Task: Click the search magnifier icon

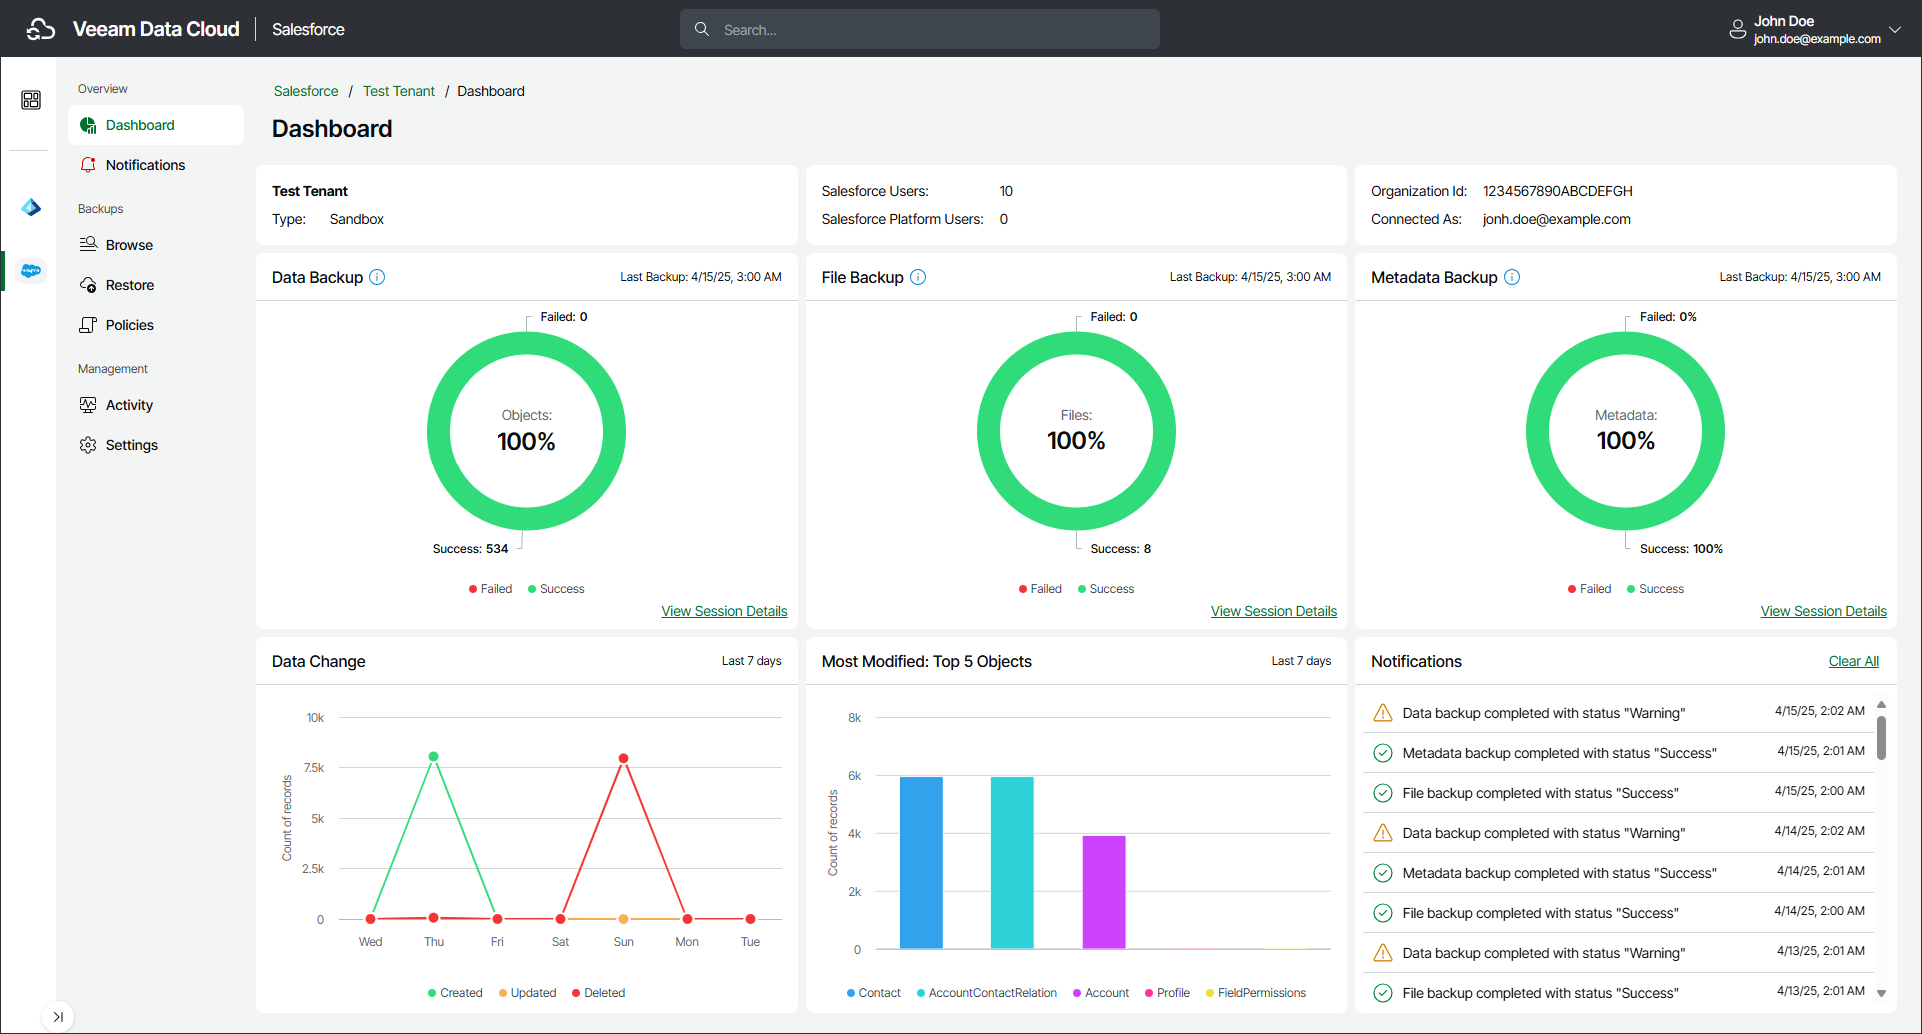Action: 702,29
